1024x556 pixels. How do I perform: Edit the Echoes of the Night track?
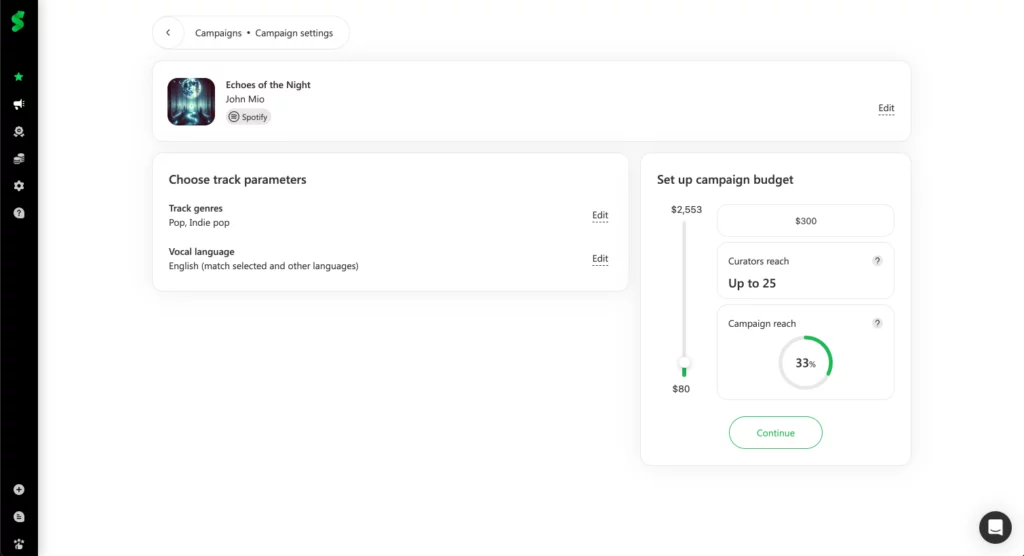click(886, 108)
